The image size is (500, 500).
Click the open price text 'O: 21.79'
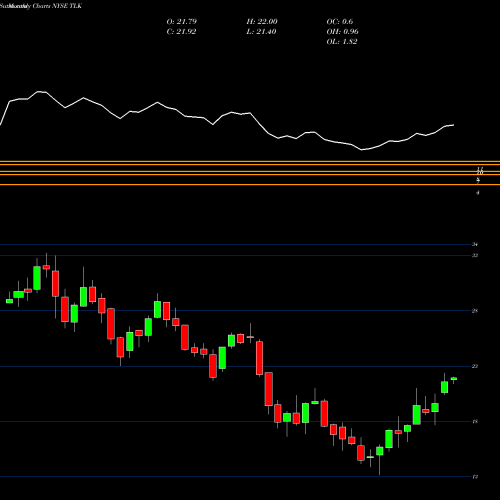182,22
